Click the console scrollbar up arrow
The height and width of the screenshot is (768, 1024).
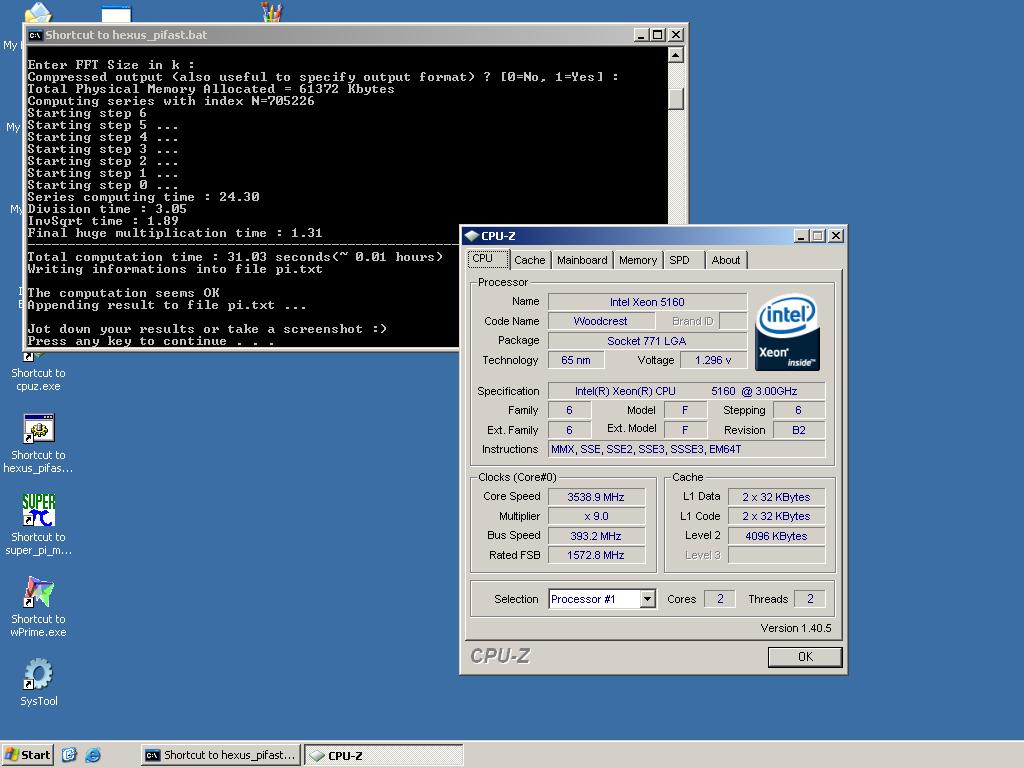click(676, 55)
